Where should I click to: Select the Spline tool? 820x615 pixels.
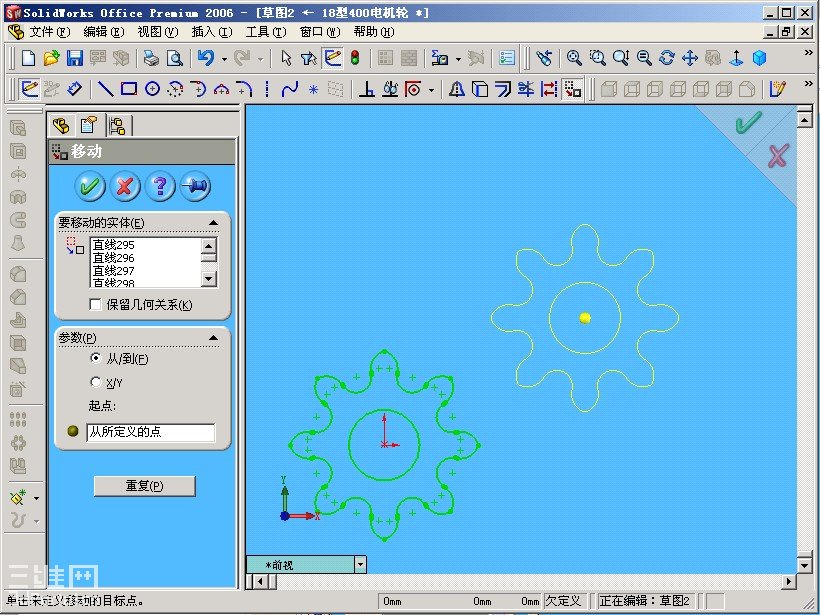point(290,89)
